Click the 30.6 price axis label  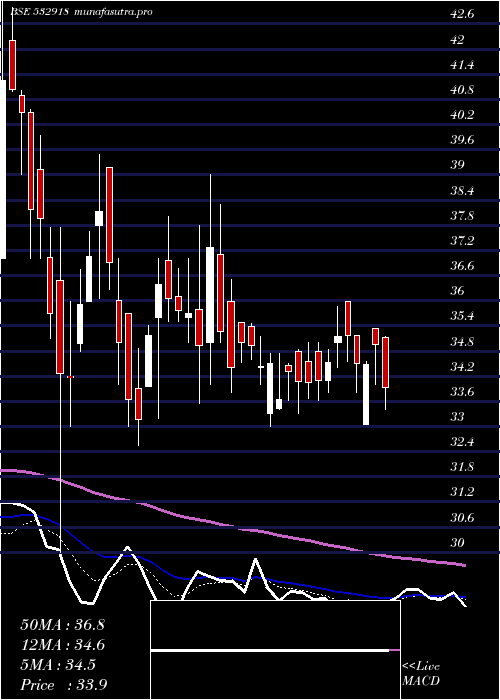(462, 518)
